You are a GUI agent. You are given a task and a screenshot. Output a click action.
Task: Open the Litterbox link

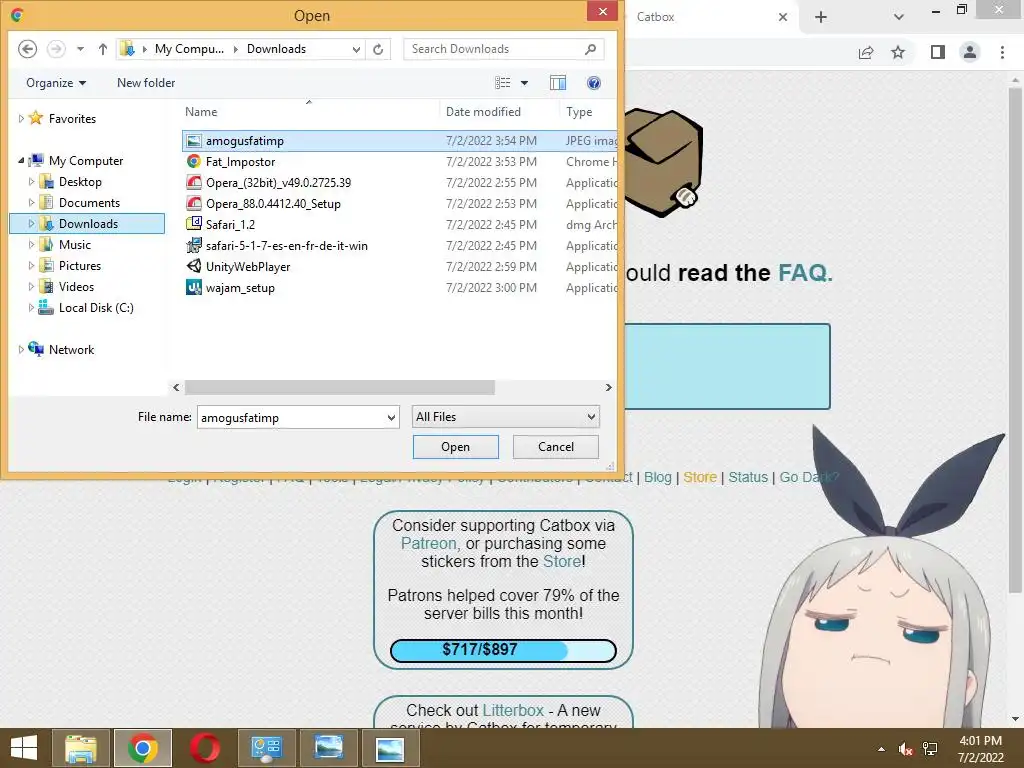[513, 711]
